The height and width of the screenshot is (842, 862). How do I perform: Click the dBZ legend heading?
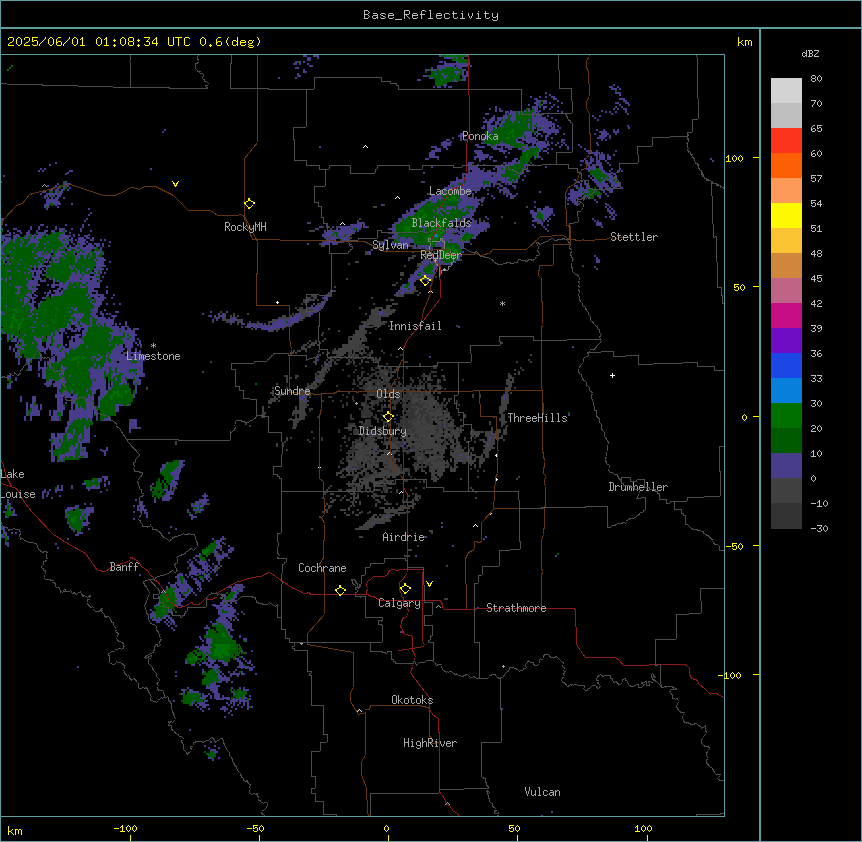pyautogui.click(x=810, y=53)
